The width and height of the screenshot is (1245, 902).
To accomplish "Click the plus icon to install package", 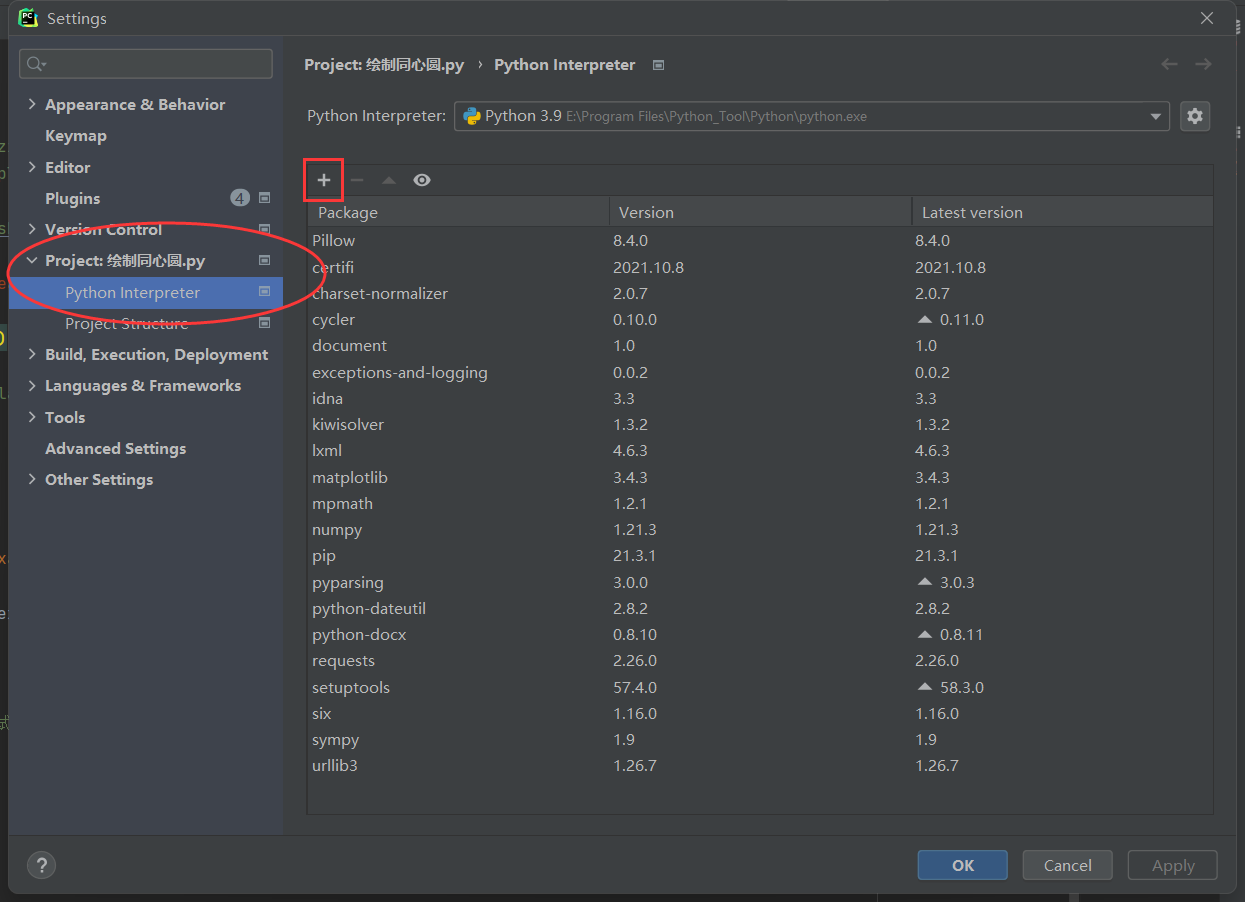I will click(323, 180).
